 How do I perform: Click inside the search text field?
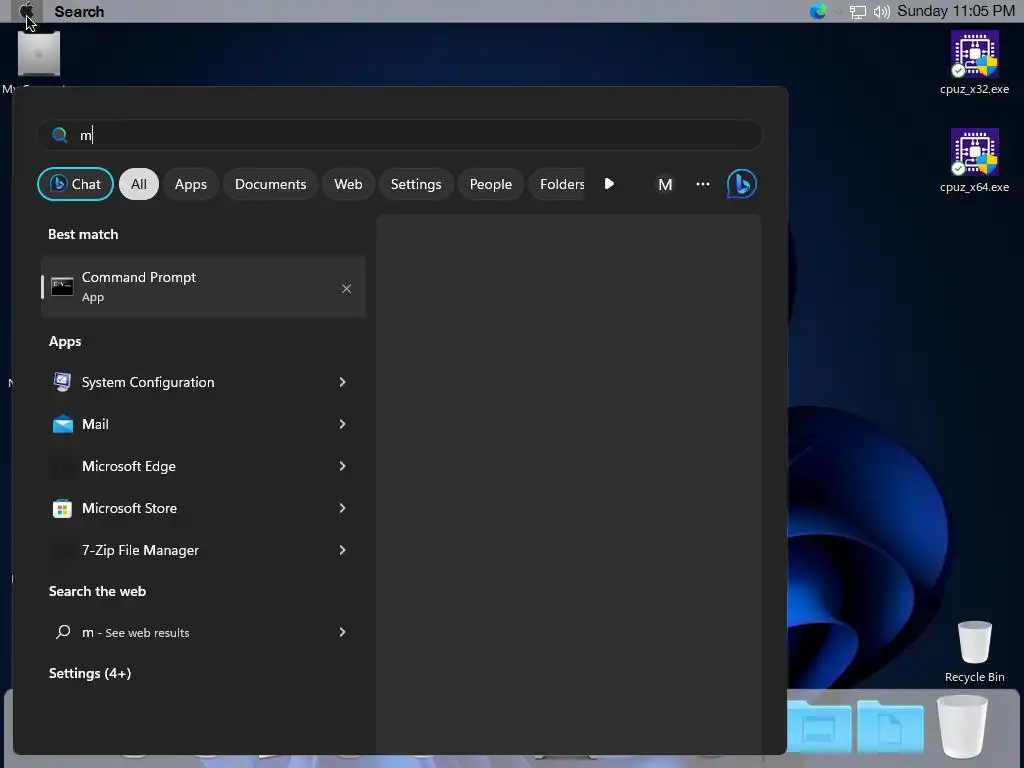[399, 135]
